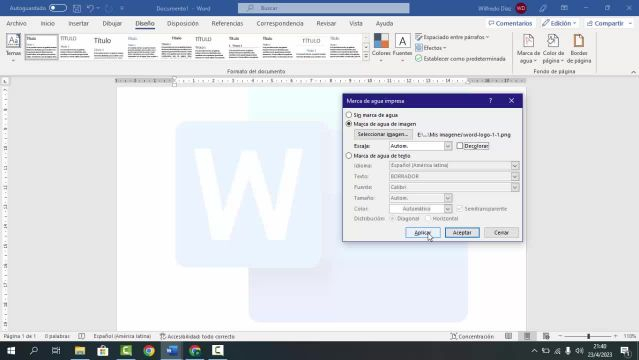Select the Diagonal distribution radio
The height and width of the screenshot is (360, 639).
(393, 219)
